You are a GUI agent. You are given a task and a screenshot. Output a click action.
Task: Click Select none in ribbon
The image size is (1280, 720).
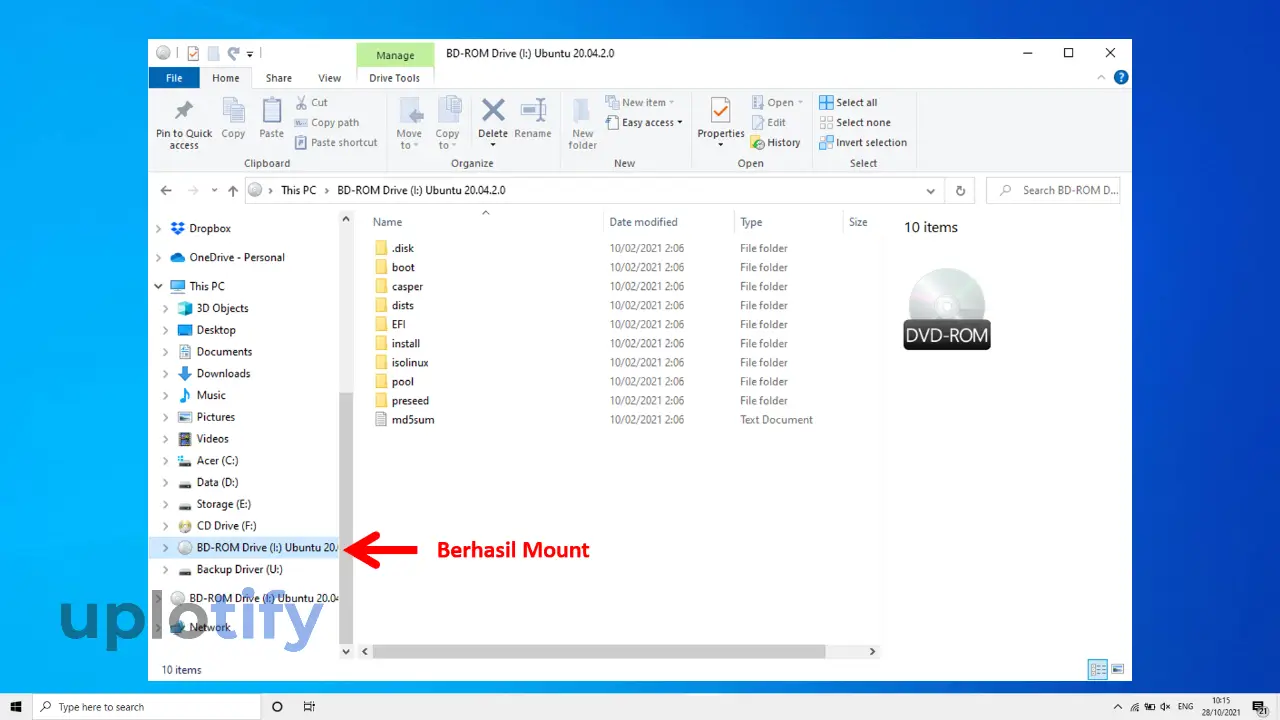coord(854,122)
